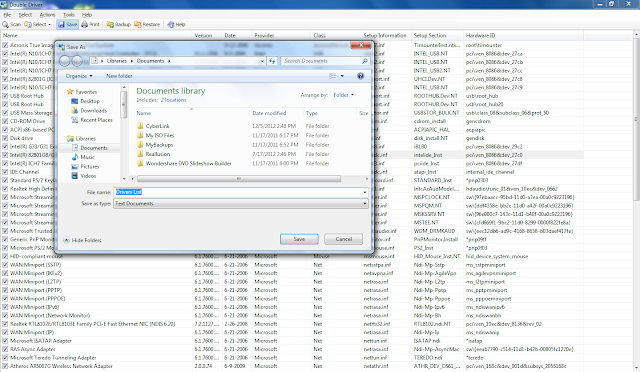Open Select toolbar dropdown arrow

[x=49, y=25]
